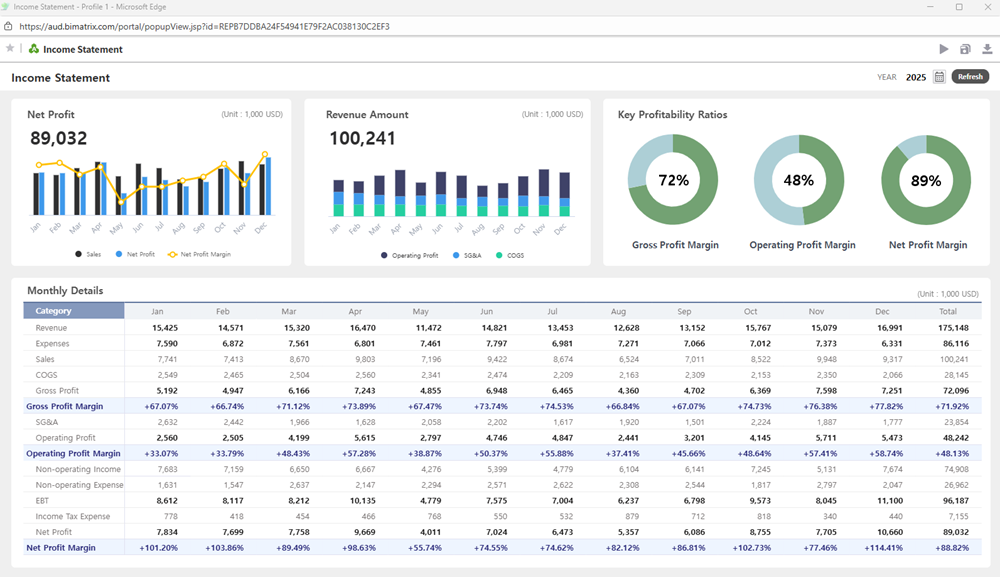Screen dimensions: 1000x577
Task: Toggle Net Profit Margin legend item
Action: [x=198, y=255]
